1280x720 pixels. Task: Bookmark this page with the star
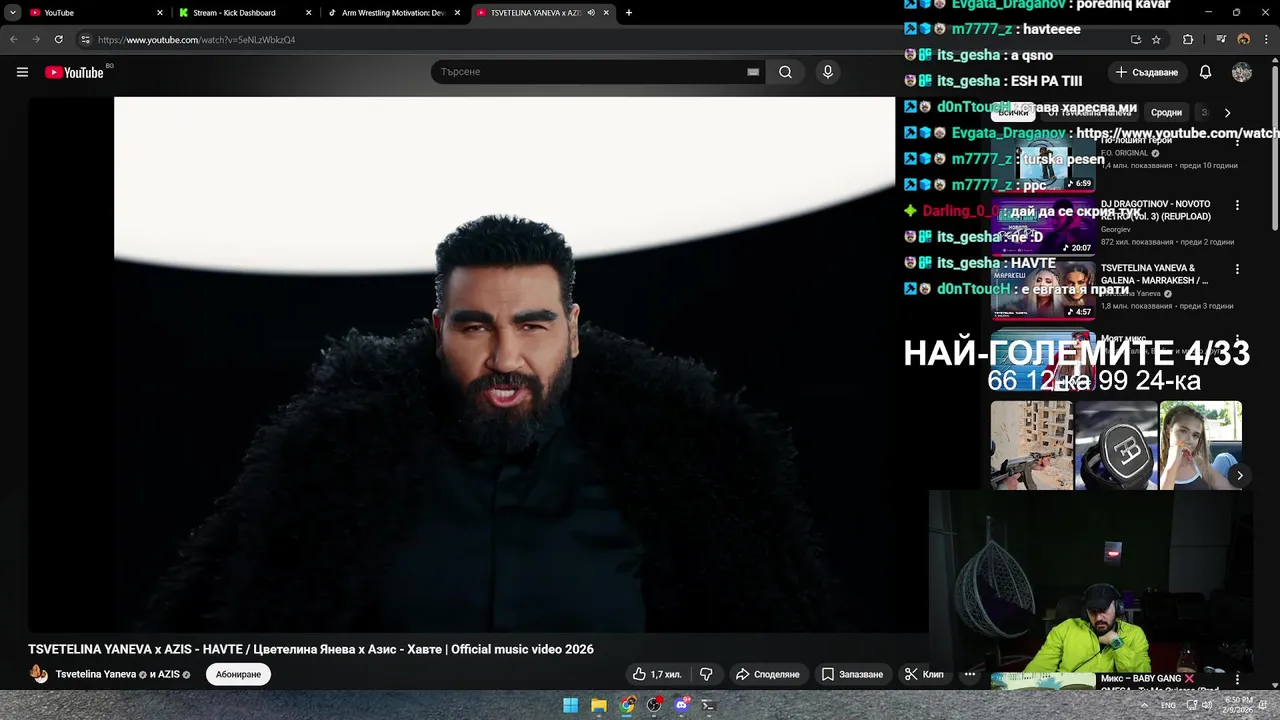(x=1156, y=40)
